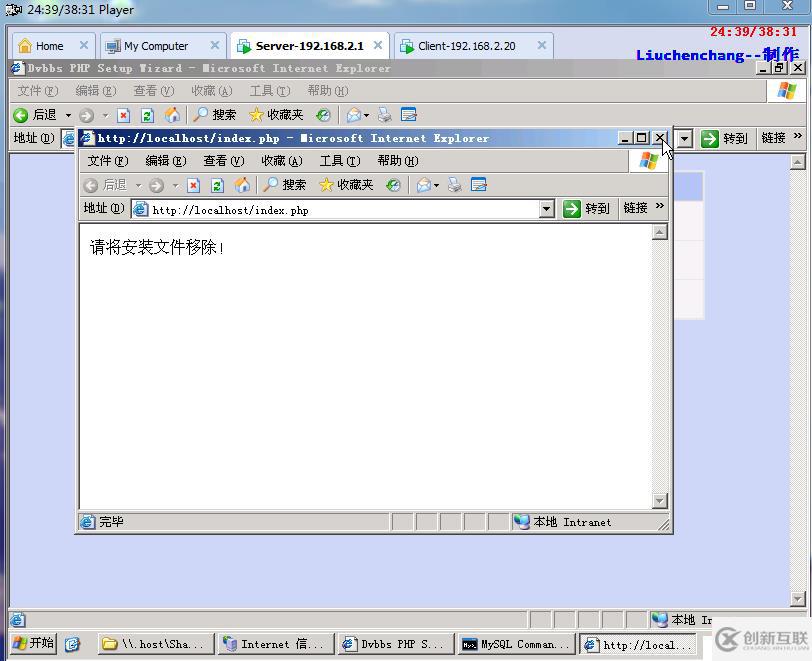Screen dimensions: 812x661
Task: Click Mail icon in Dvbbs Setup Wizard toolbar
Action: click(354, 114)
